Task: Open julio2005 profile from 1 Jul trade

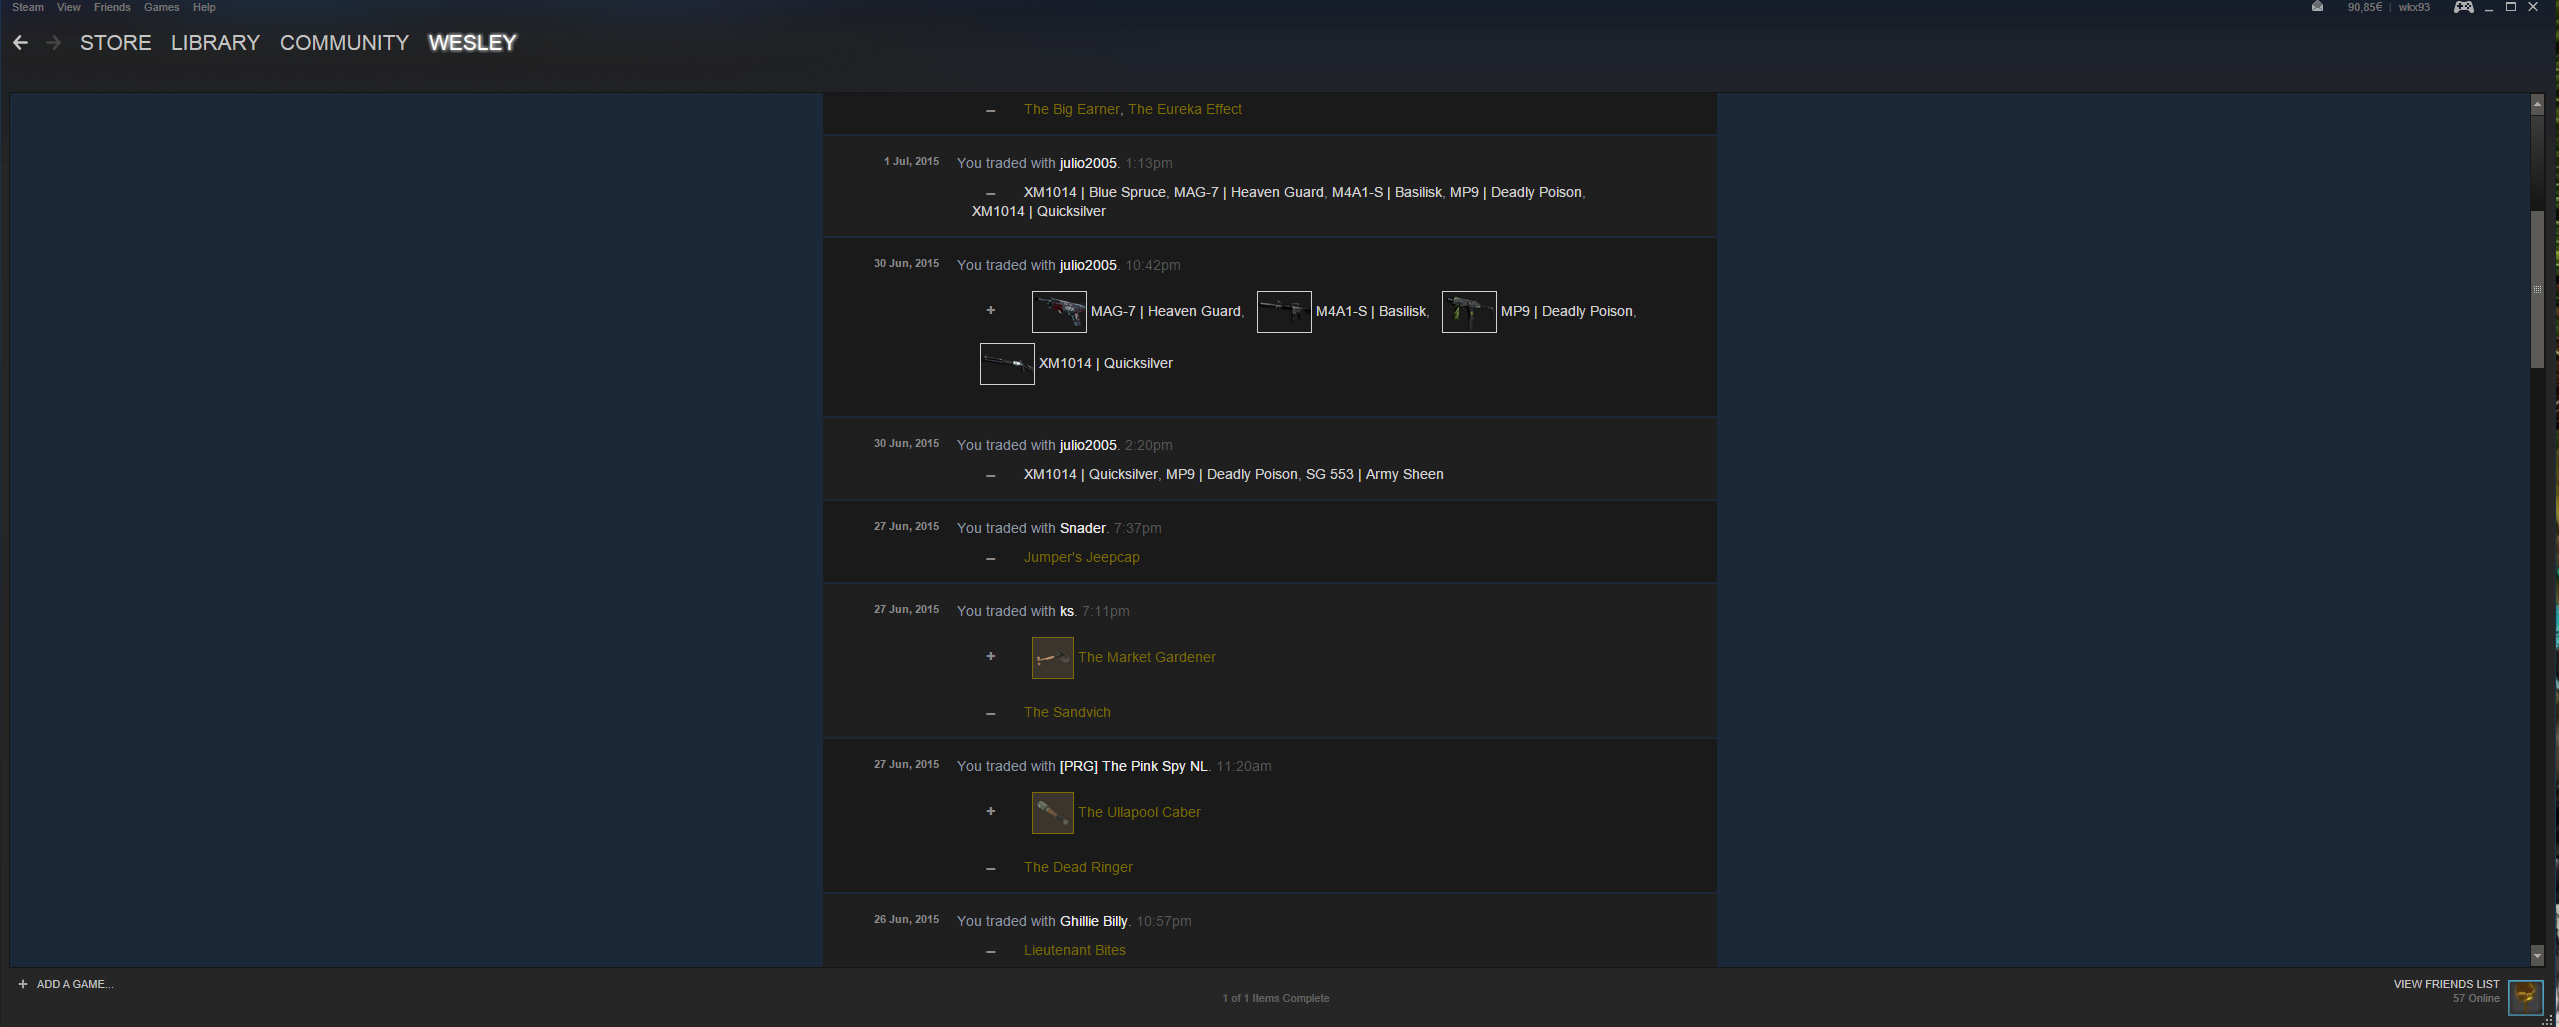Action: click(x=1087, y=163)
